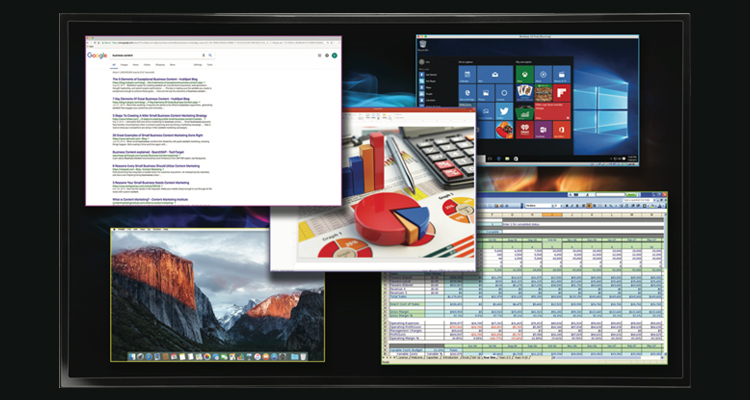Click the blue magnifier search icon in Google
The height and width of the screenshot is (400, 750).
[x=210, y=55]
